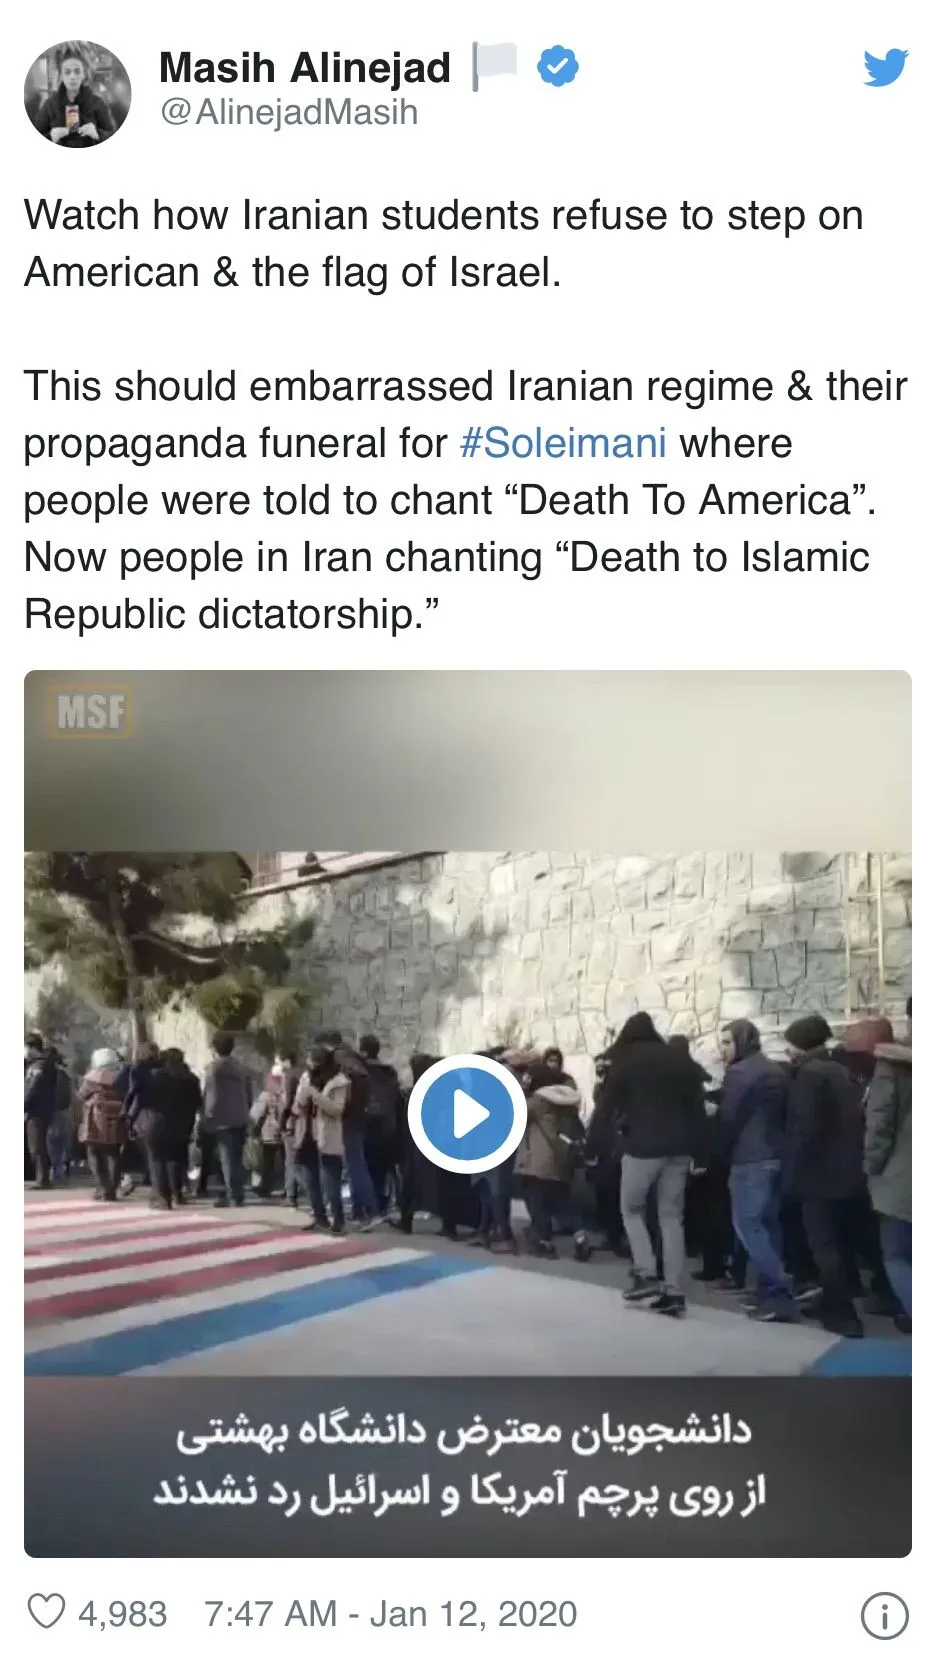Screen dimensions: 950x1668
Task: Click the blurred top area of video
Action: point(467,762)
